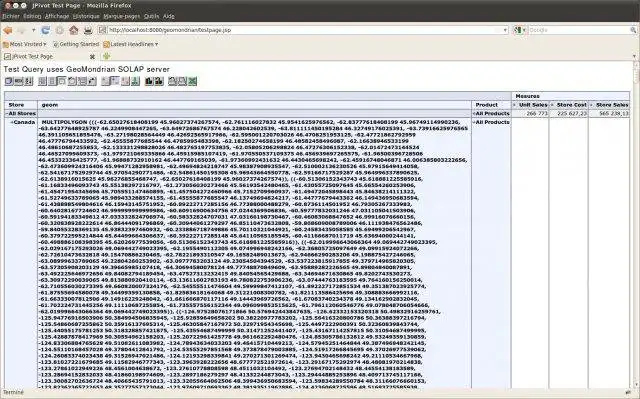Image resolution: width=640 pixels, height=399 pixels.
Task: Click the Product column header
Action: coord(491,105)
